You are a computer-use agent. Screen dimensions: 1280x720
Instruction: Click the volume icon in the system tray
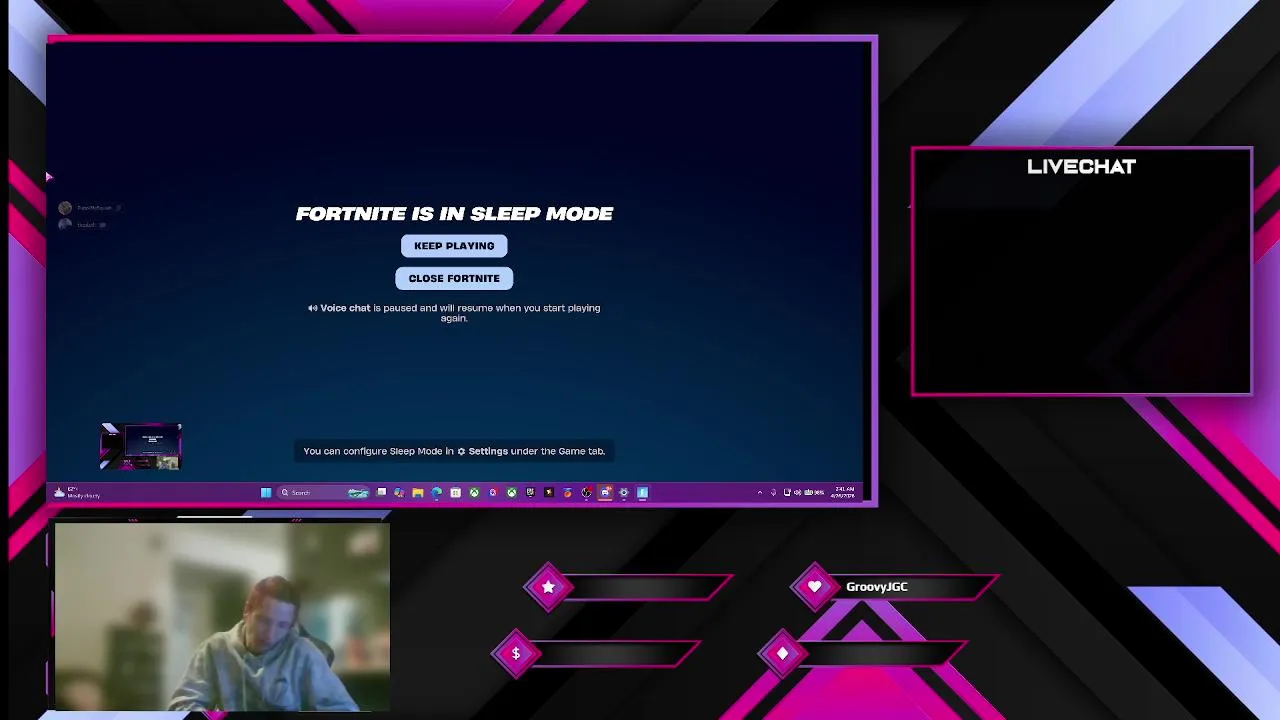click(x=797, y=492)
